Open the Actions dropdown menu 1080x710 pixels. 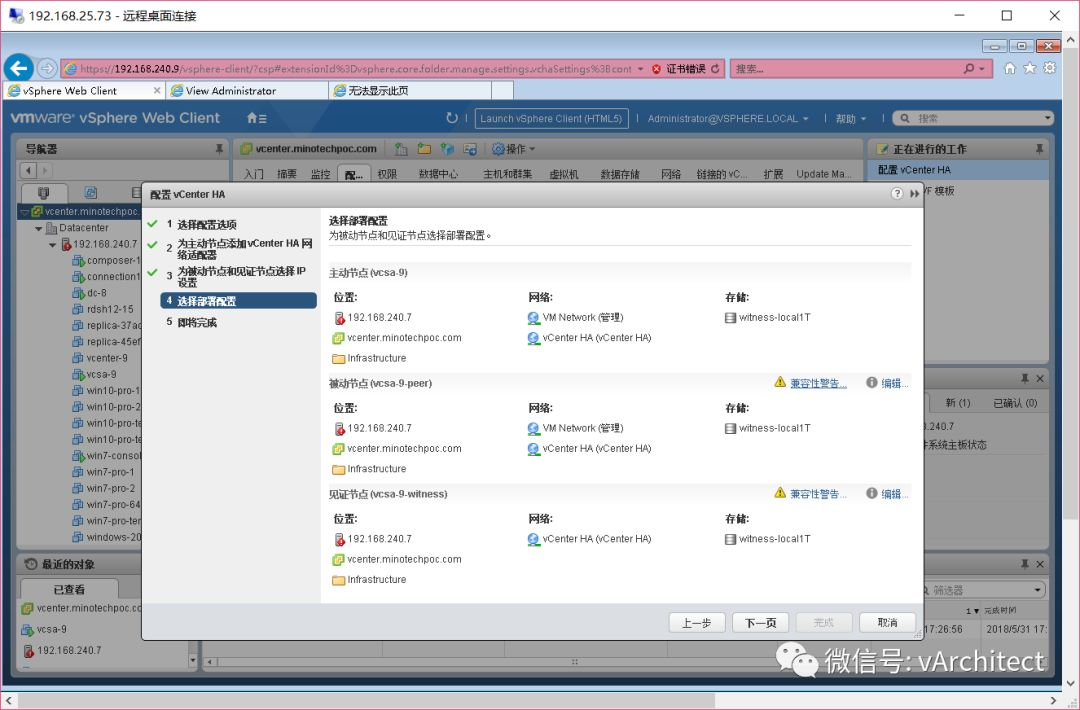coord(513,149)
